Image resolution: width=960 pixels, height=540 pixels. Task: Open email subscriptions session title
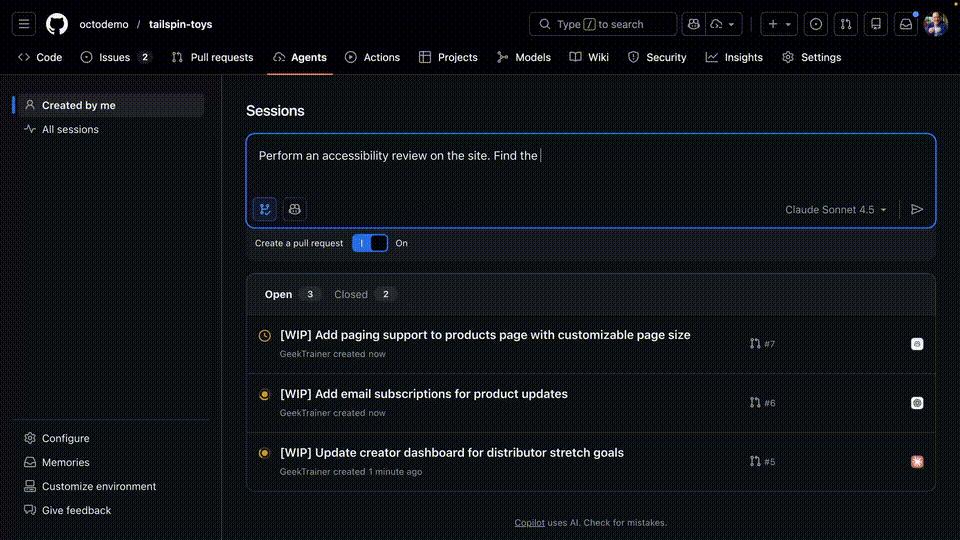[x=424, y=394]
